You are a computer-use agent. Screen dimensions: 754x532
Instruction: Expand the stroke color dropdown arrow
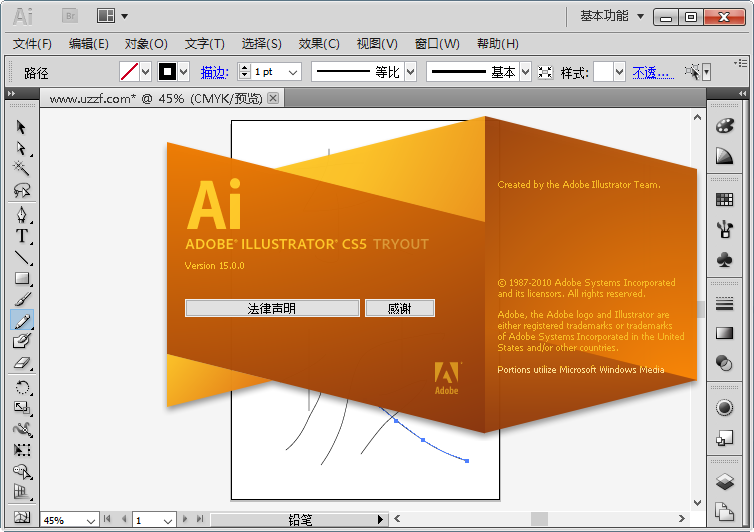(x=183, y=72)
